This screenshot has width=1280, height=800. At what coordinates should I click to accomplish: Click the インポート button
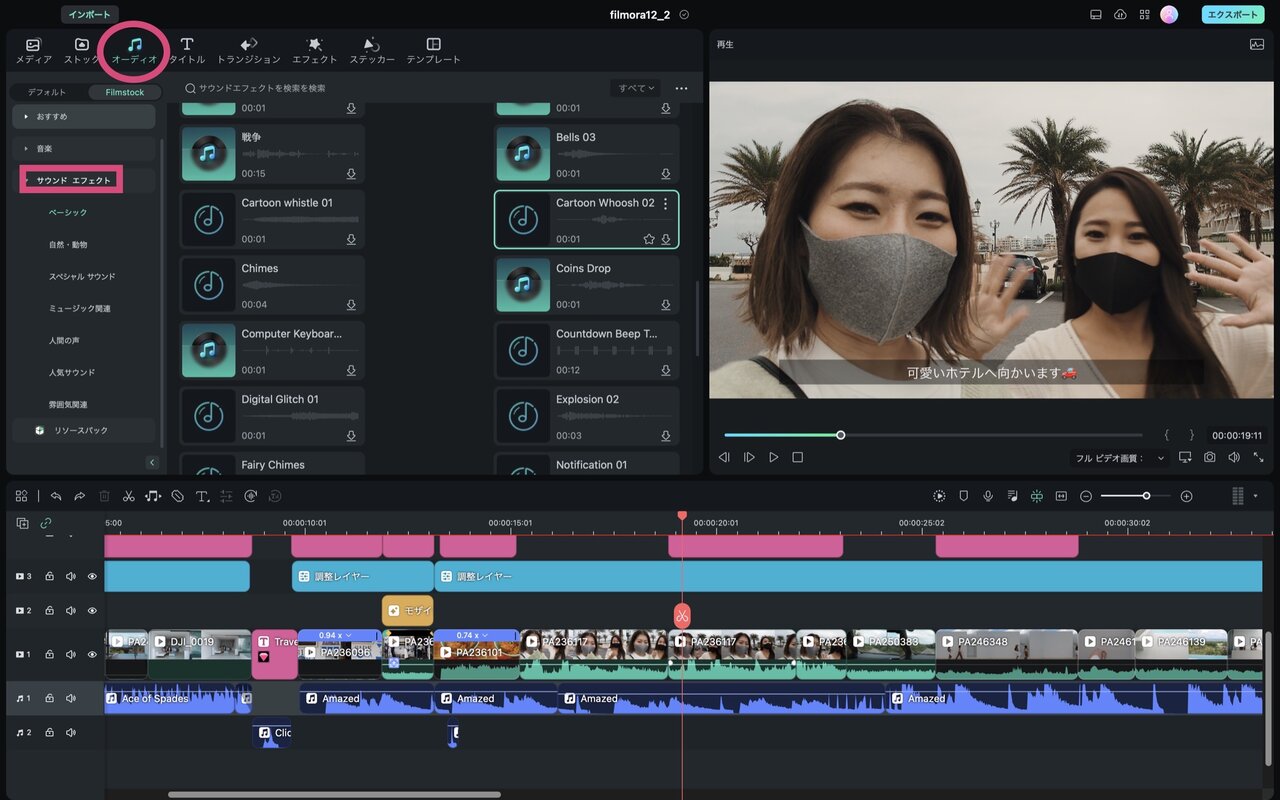[90, 14]
